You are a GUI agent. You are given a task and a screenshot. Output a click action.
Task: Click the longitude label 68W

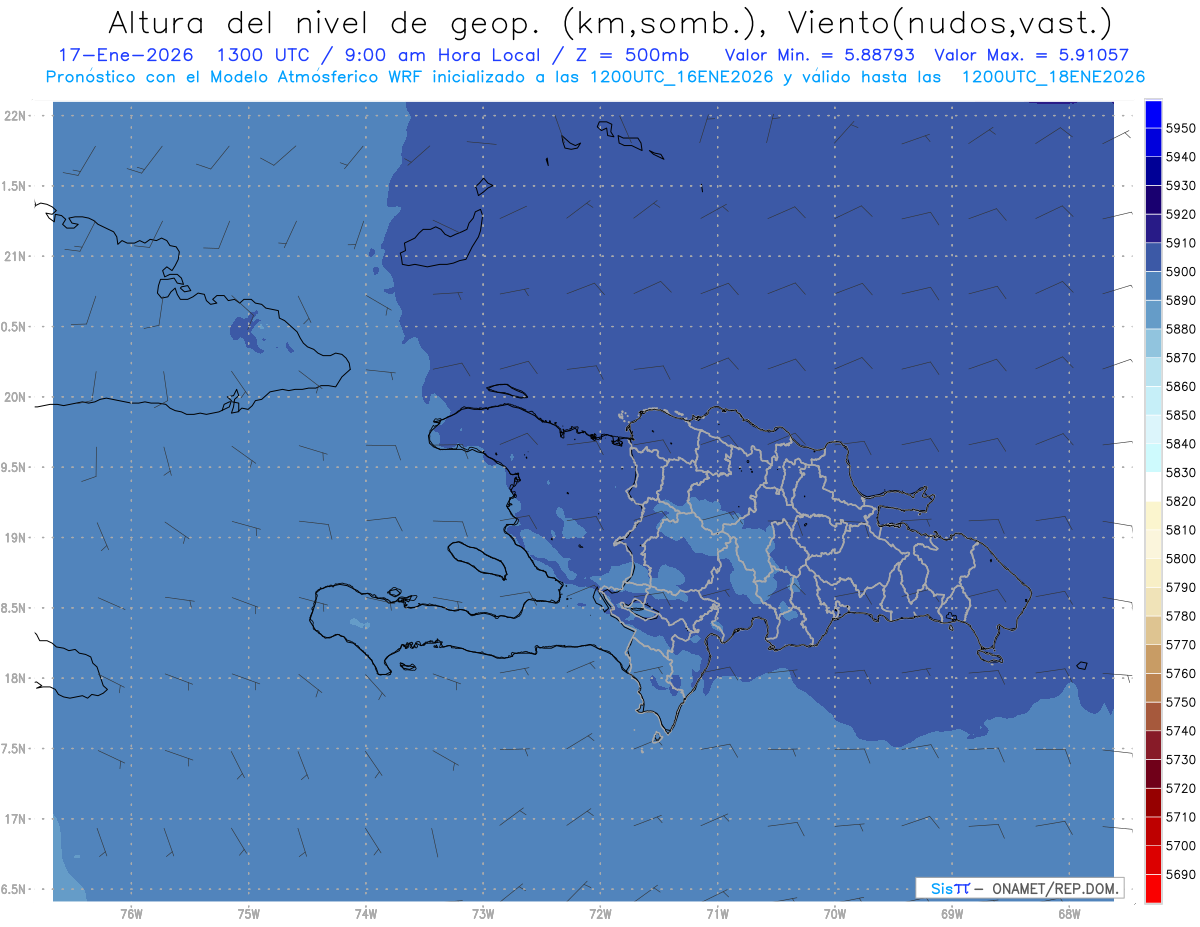click(x=1069, y=914)
